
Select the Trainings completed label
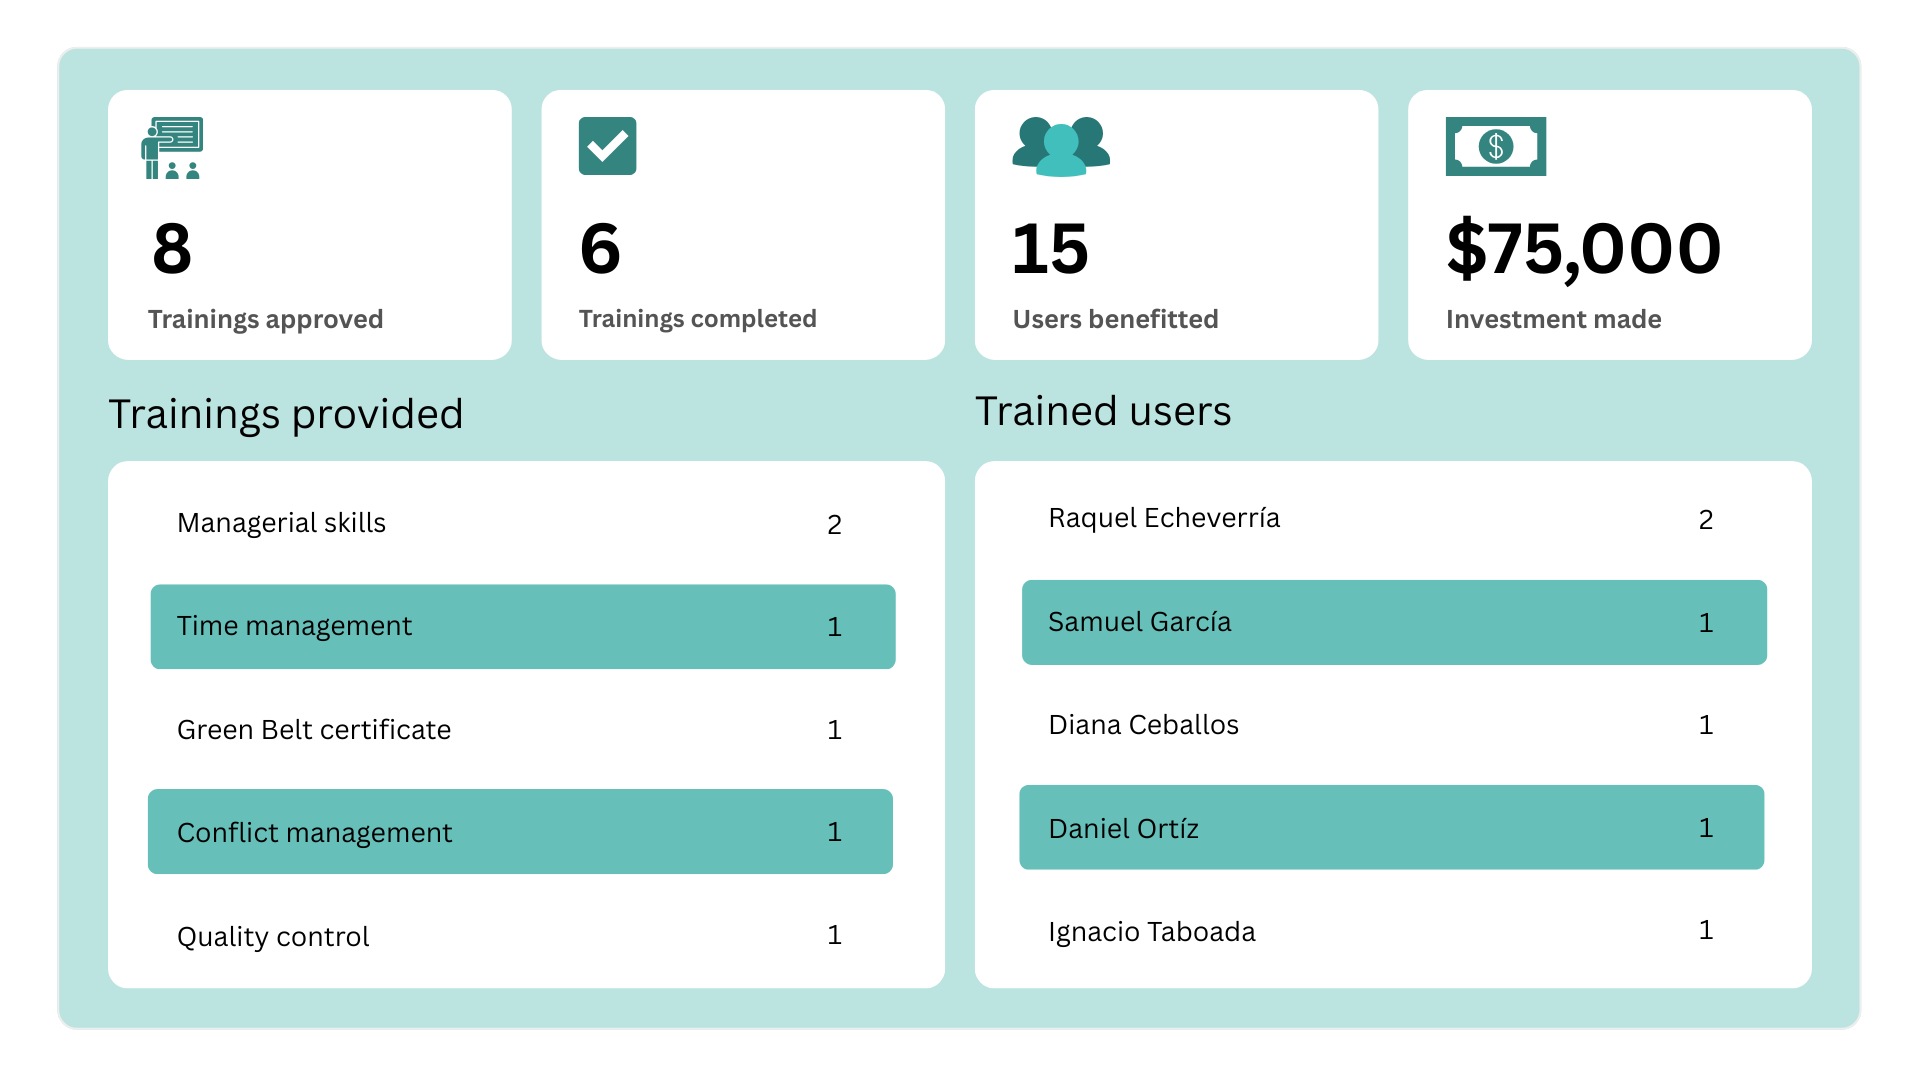(x=697, y=319)
